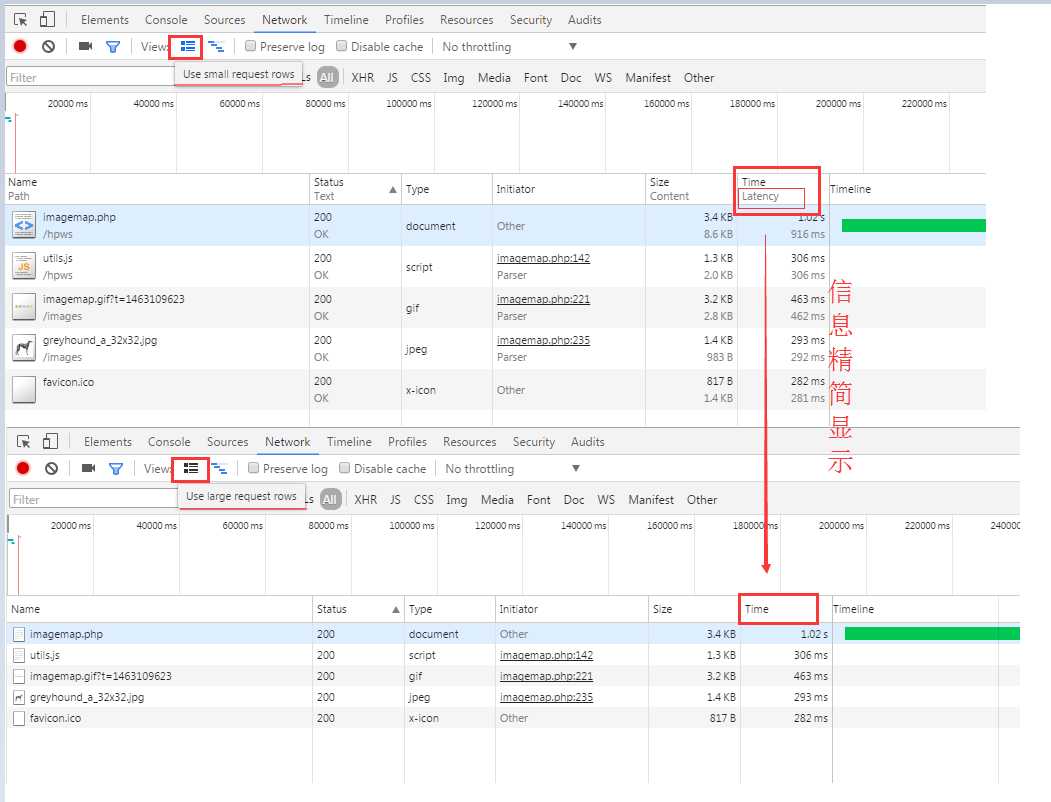1051x802 pixels.
Task: Open Timeline tab in lower DevTools
Action: point(349,442)
